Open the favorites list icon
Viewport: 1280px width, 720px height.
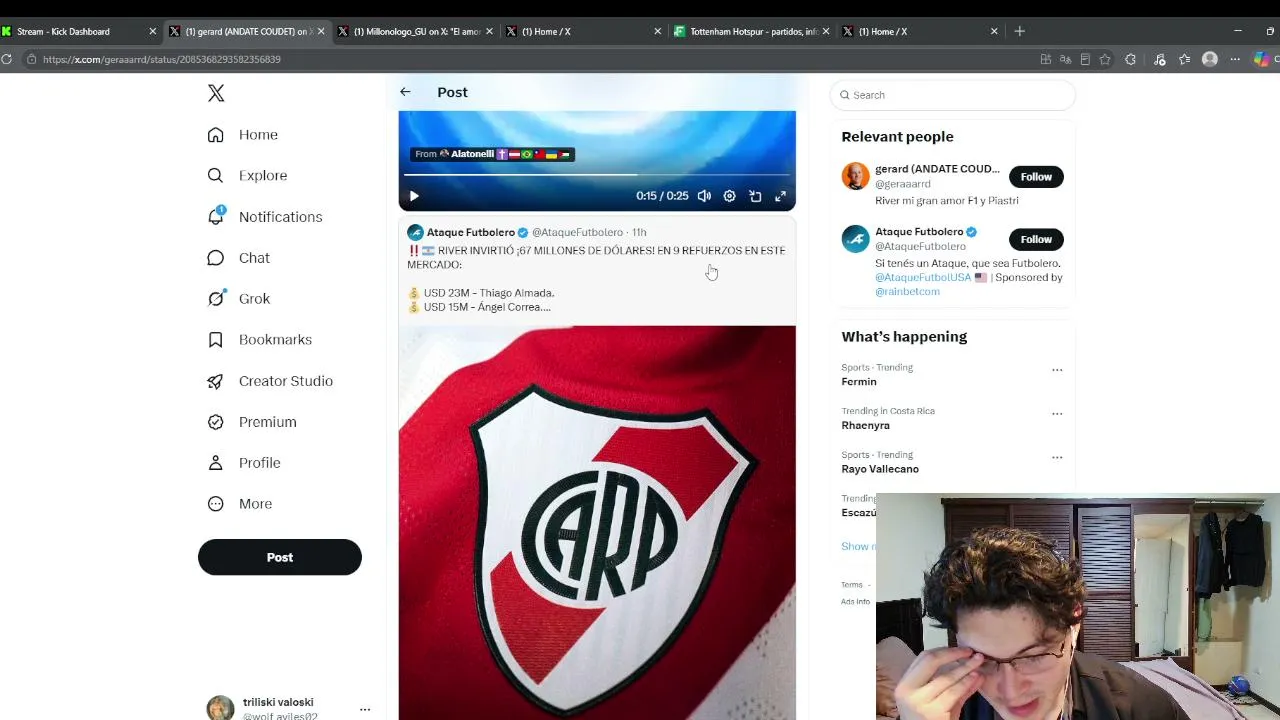point(1185,59)
